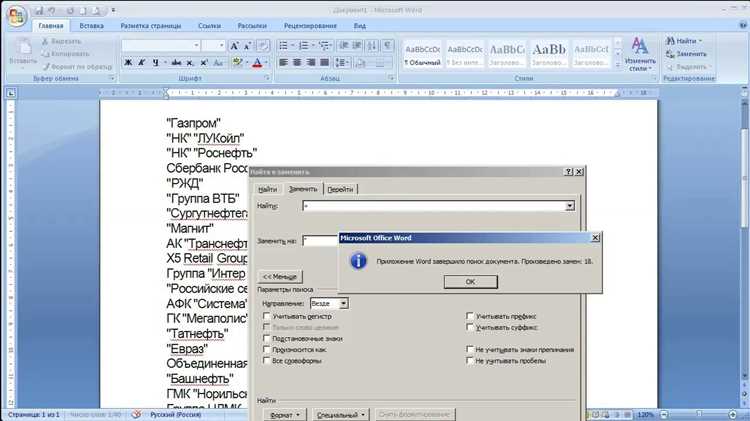Click the zoom in plus button
The image size is (750, 421).
(x=733, y=414)
